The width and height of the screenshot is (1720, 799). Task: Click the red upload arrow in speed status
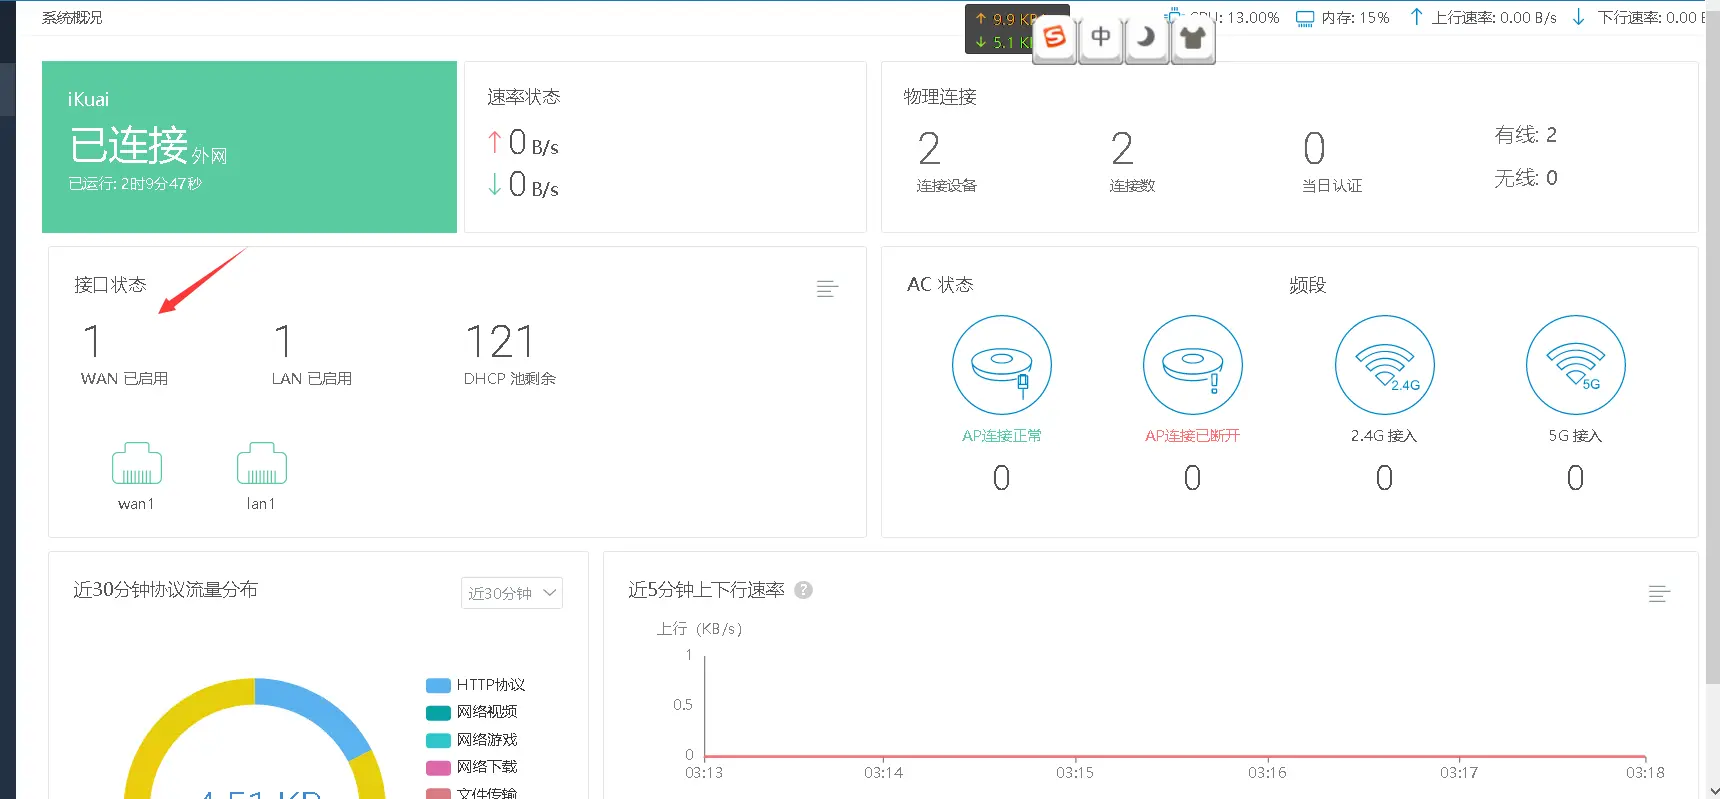click(494, 142)
